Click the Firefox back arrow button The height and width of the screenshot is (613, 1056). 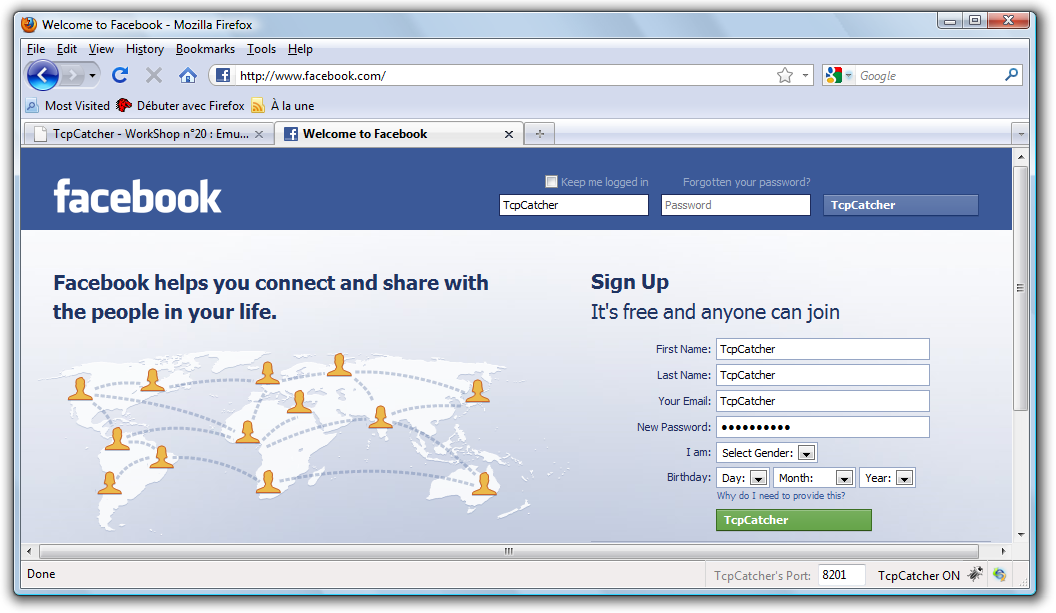point(43,75)
